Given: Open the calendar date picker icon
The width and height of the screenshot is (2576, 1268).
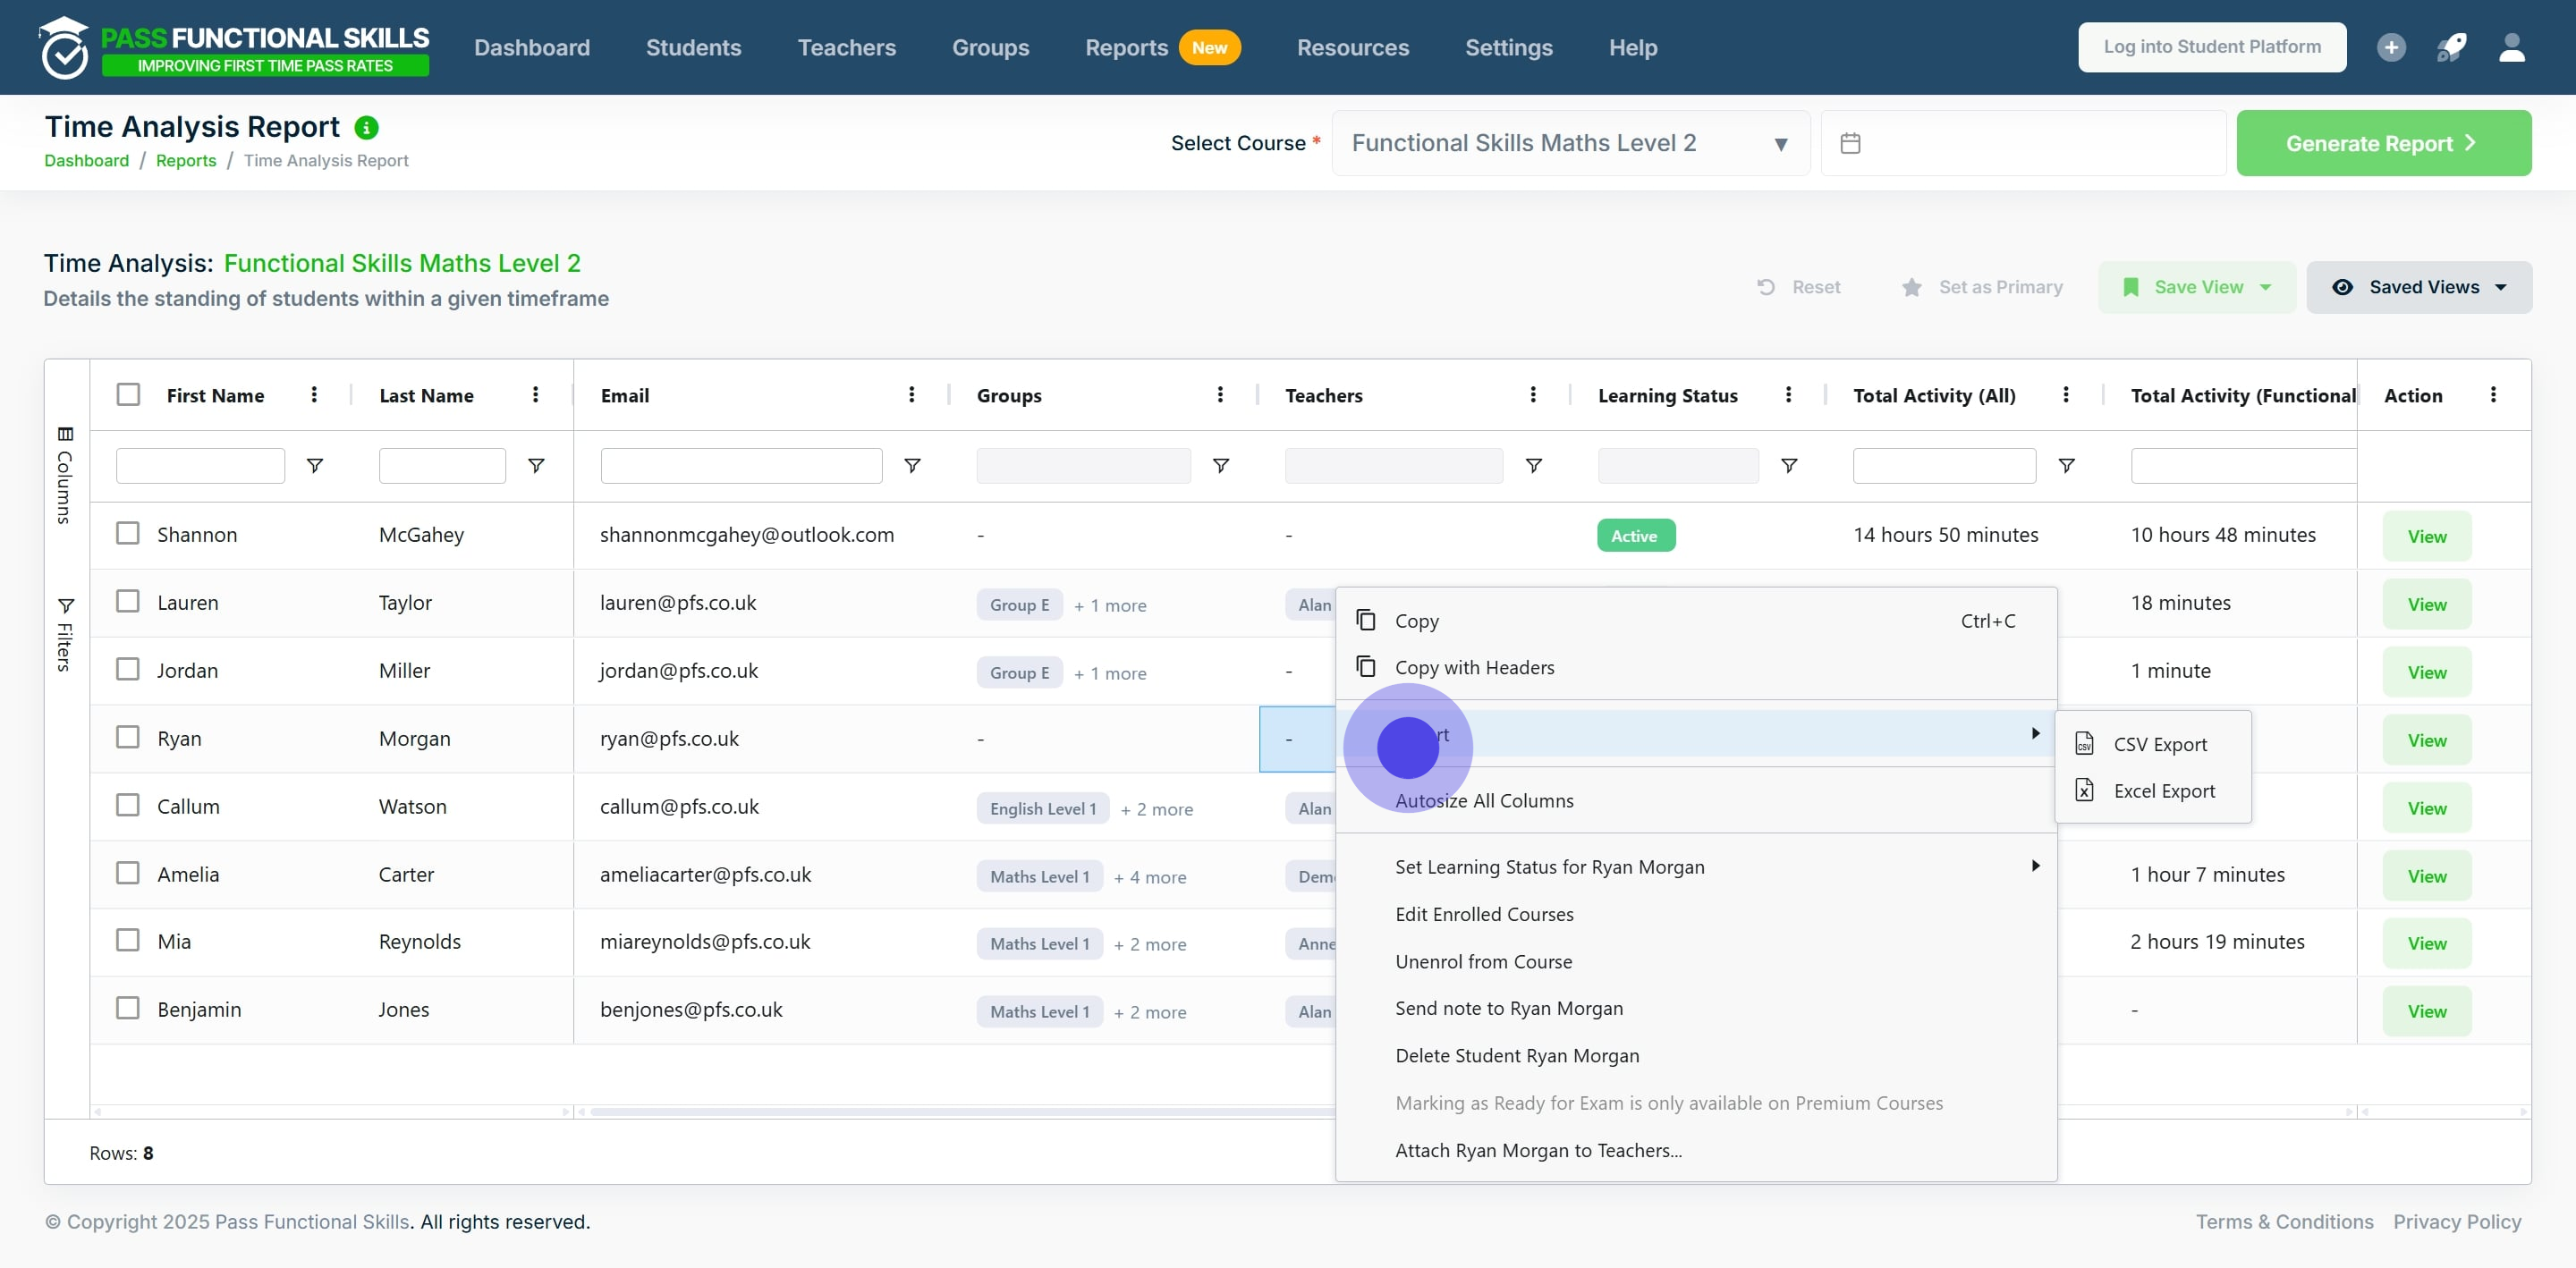Looking at the screenshot, I should pyautogui.click(x=1850, y=143).
